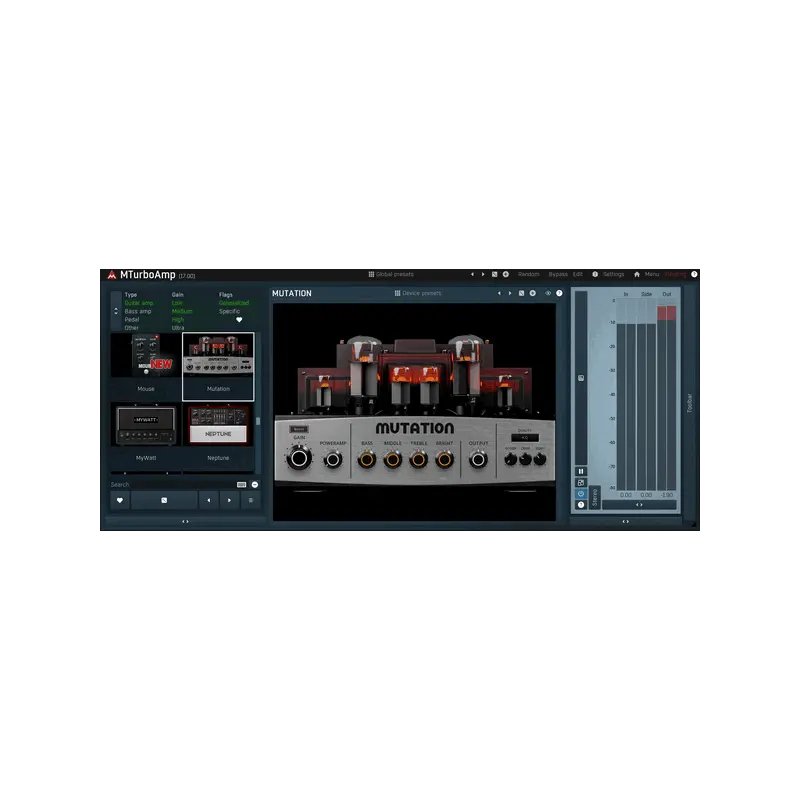Click the Bass knob
The width and height of the screenshot is (800, 800).
366,460
